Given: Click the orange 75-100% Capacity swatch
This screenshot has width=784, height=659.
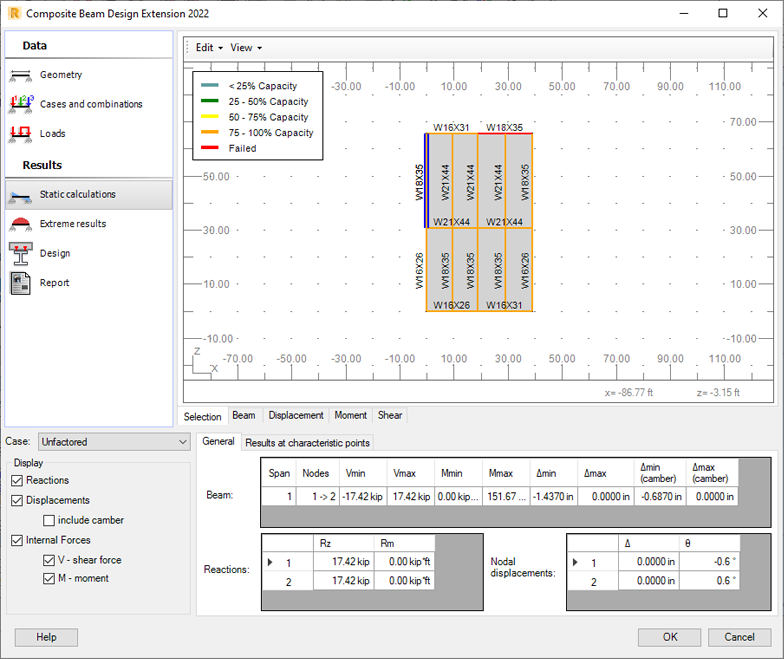Looking at the screenshot, I should coord(210,132).
